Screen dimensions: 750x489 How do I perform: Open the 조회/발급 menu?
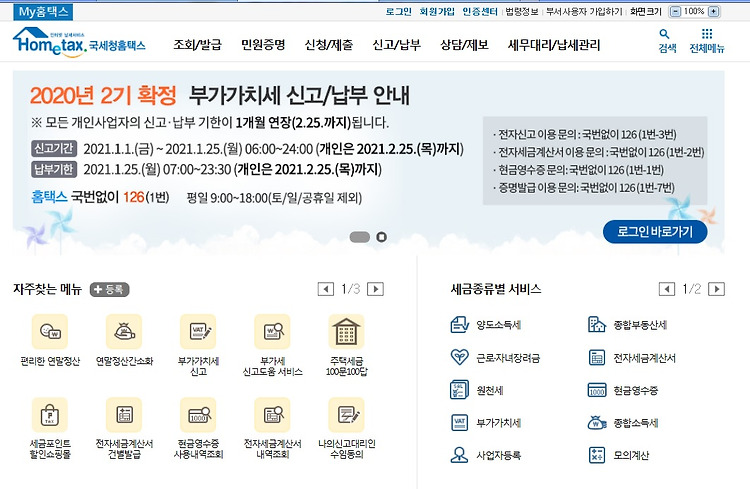(x=198, y=45)
